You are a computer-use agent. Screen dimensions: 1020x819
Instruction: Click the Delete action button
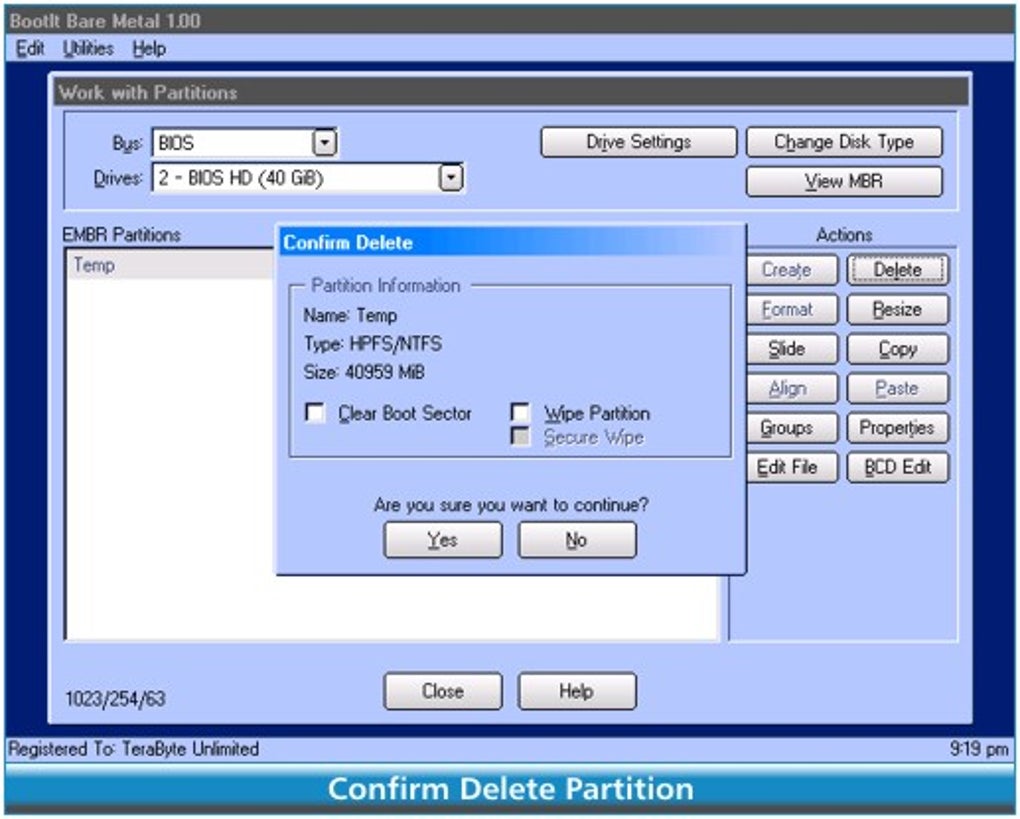(x=898, y=270)
